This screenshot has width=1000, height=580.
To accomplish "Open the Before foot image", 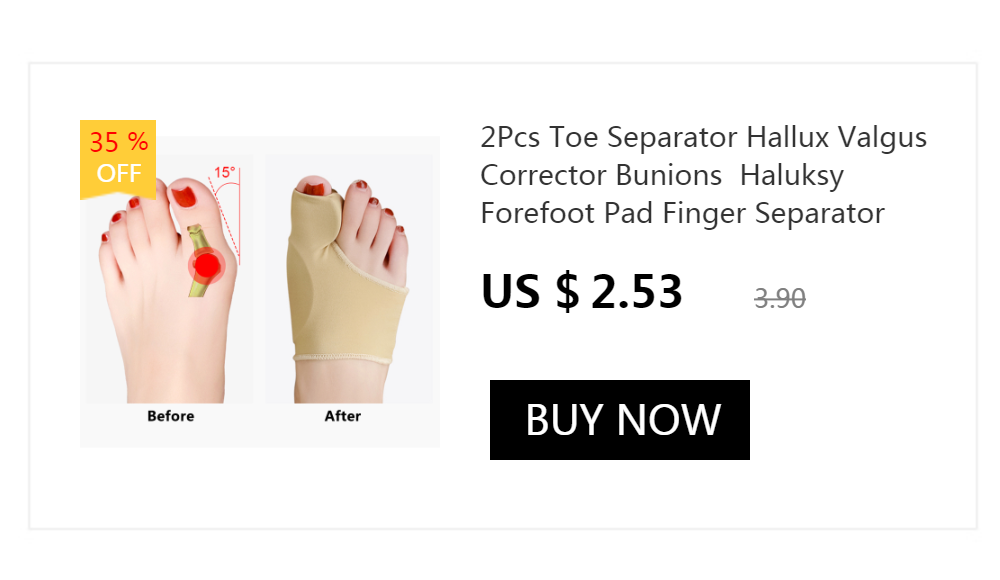I will click(169, 279).
